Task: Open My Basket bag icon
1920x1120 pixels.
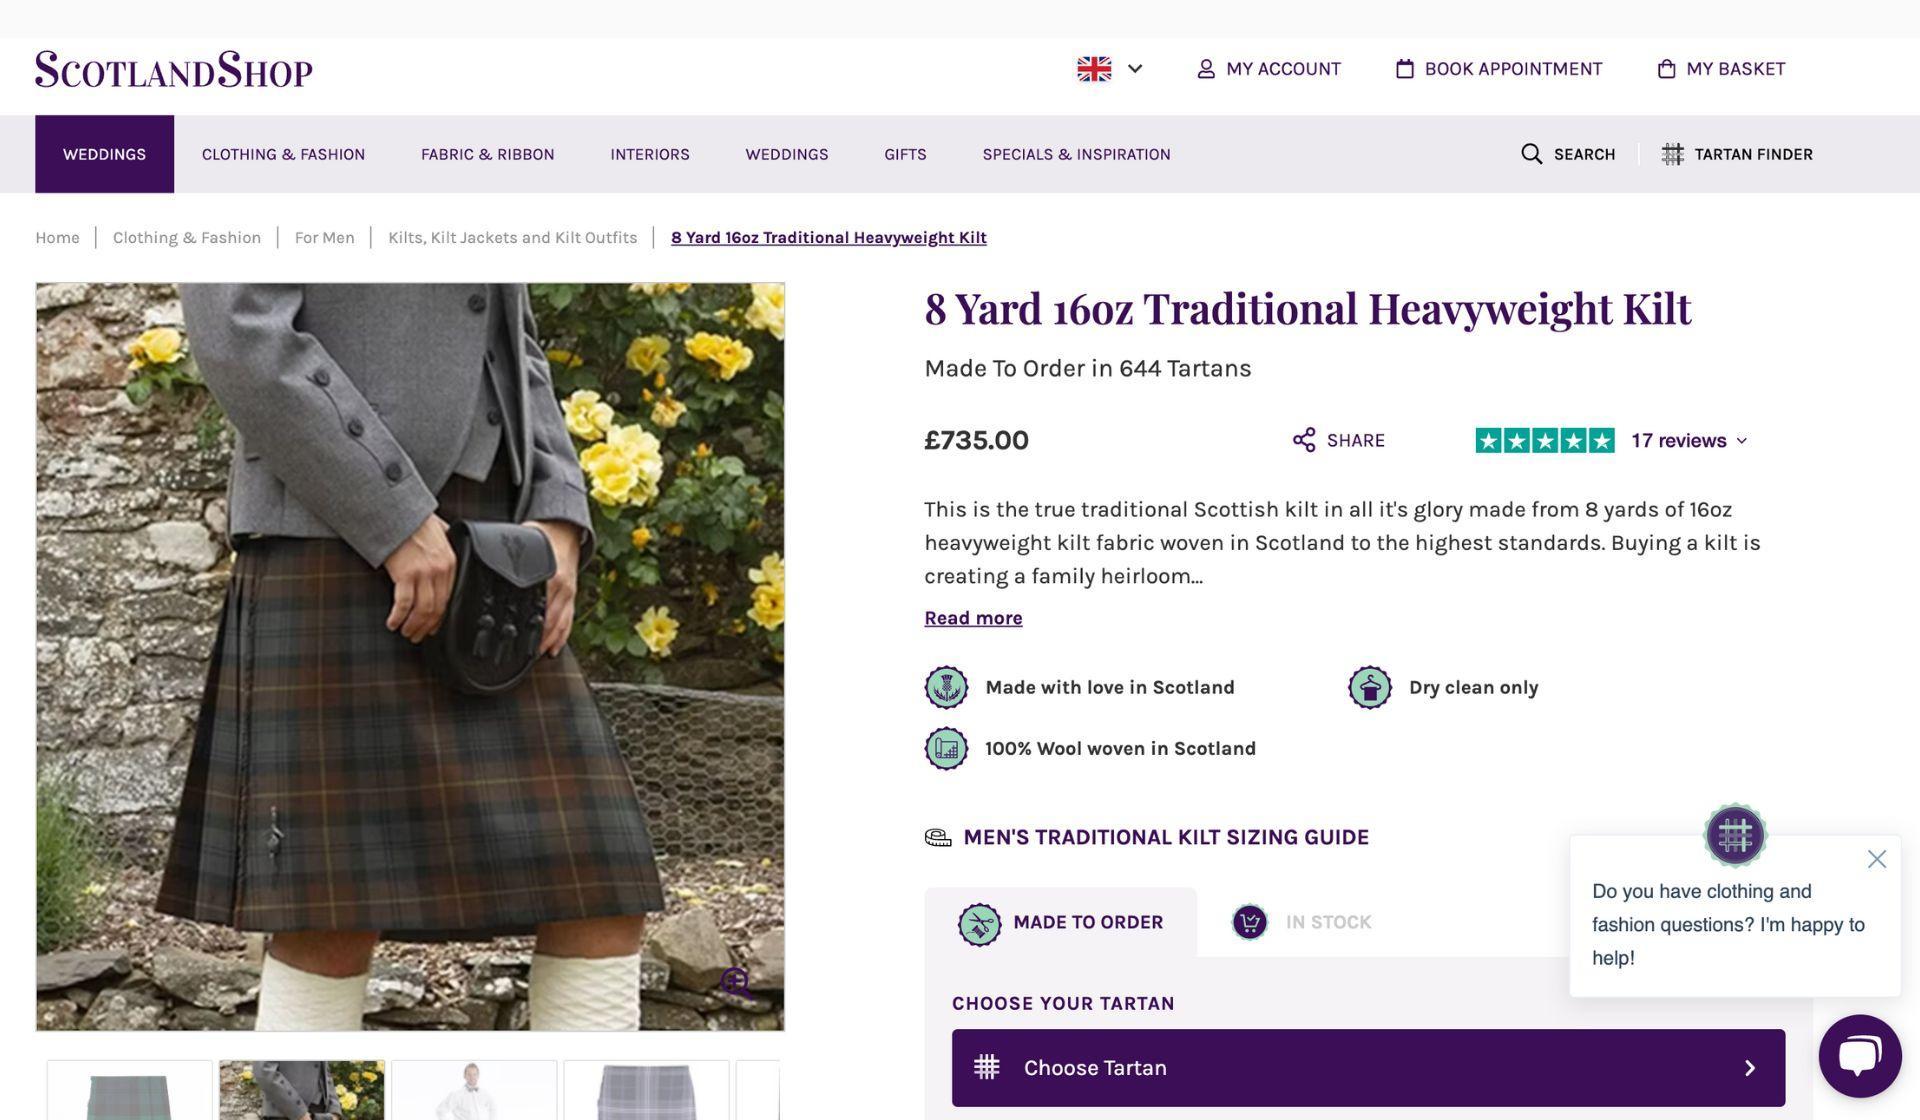Action: [x=1666, y=69]
